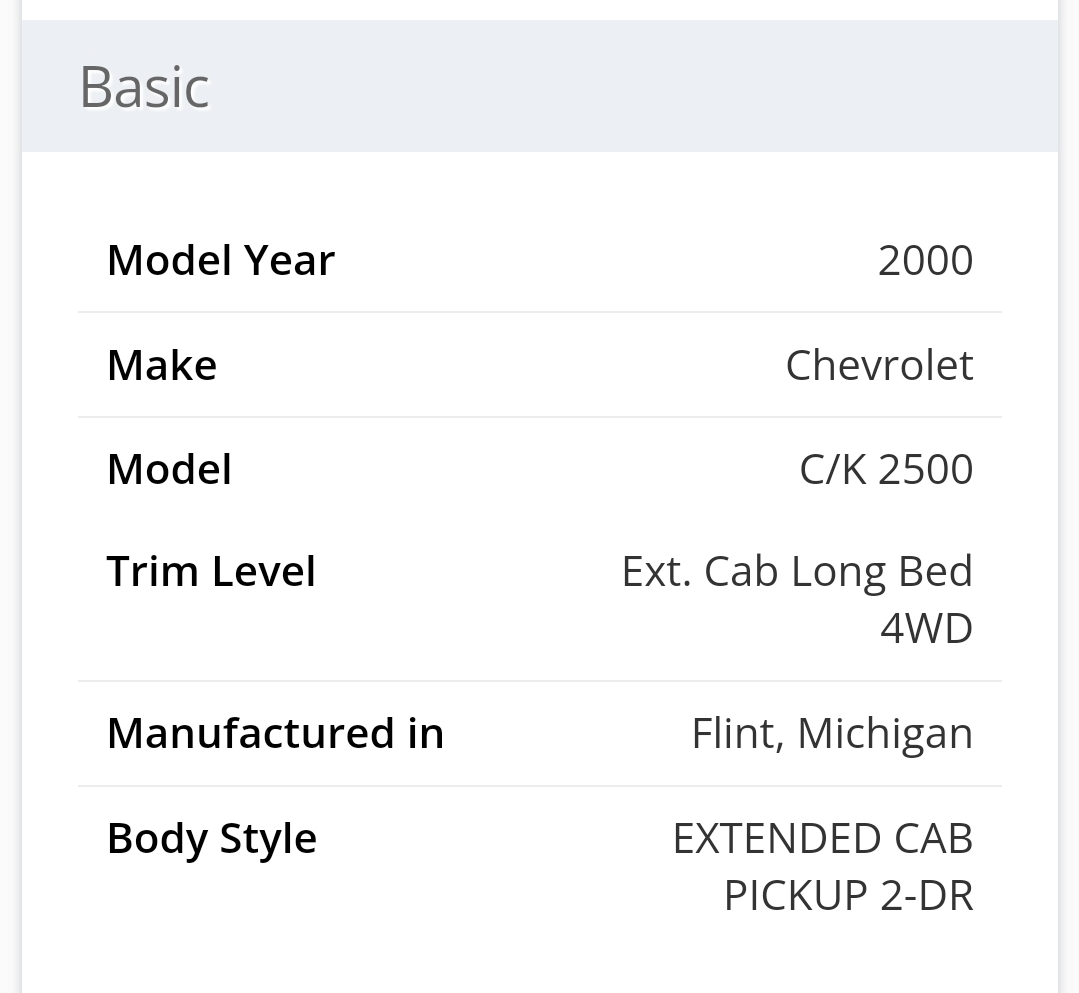The height and width of the screenshot is (993, 1079).
Task: Click the "Flint, Michigan" value
Action: (x=832, y=733)
